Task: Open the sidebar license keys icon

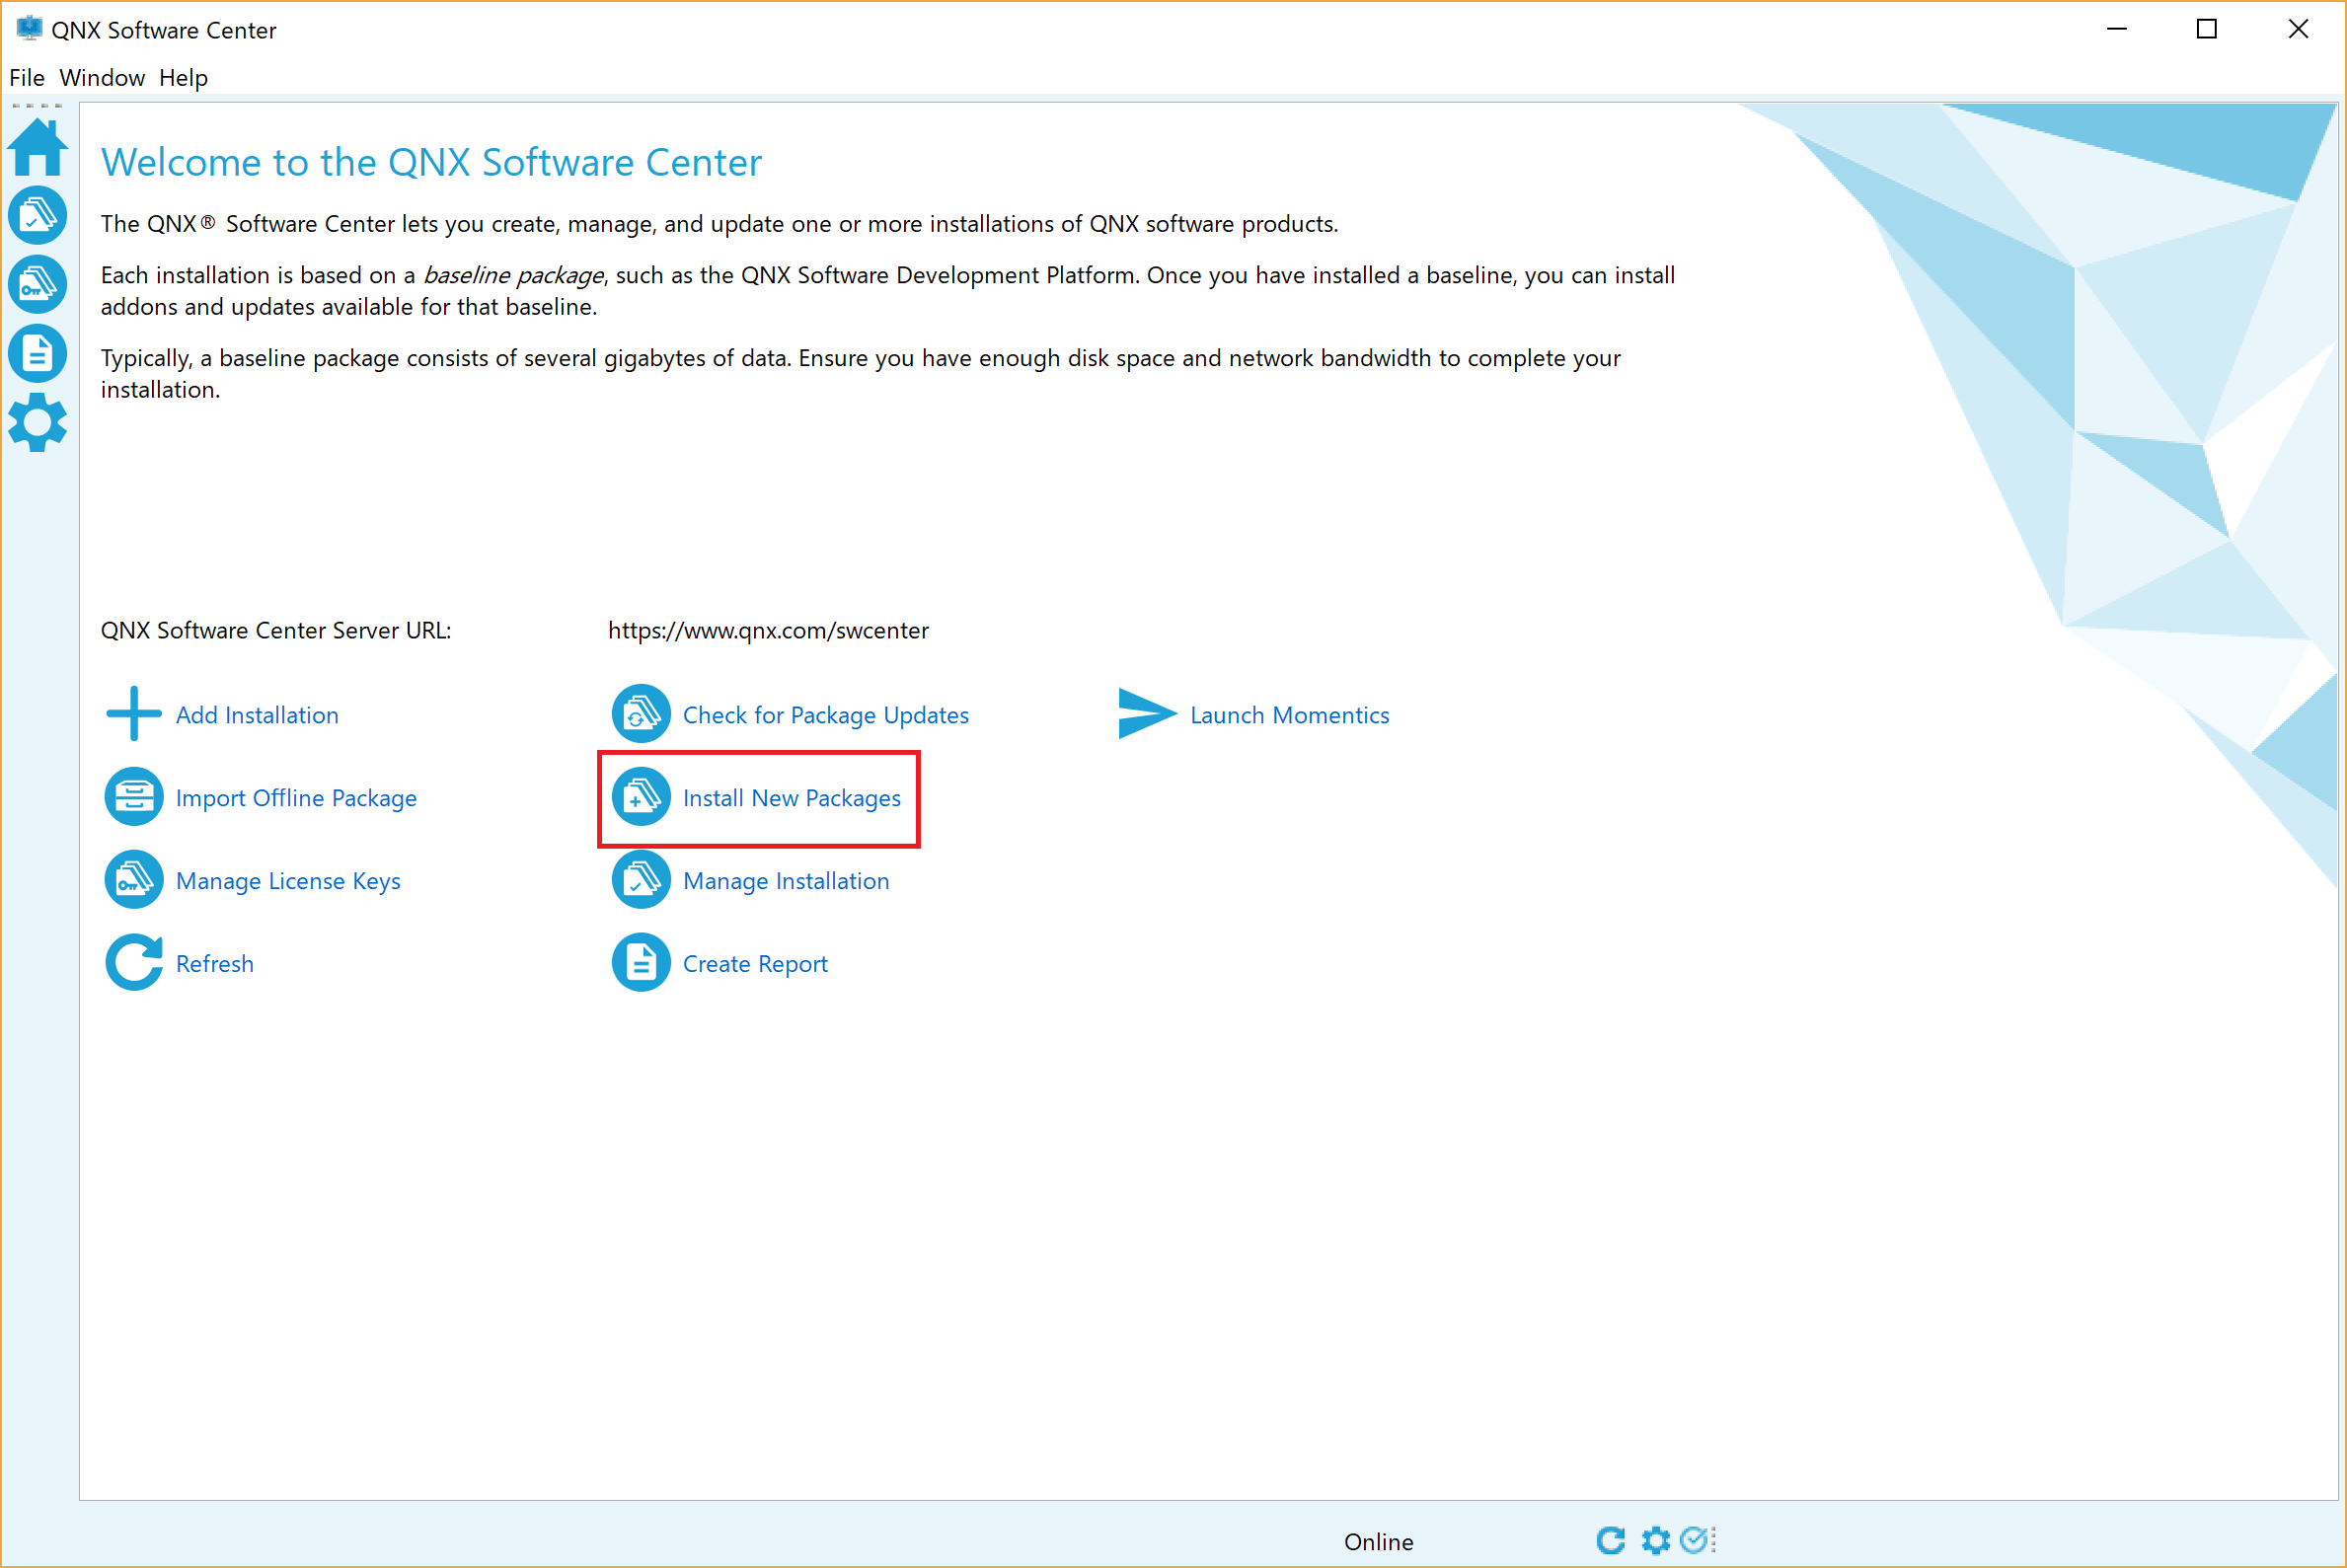Action: 38,284
